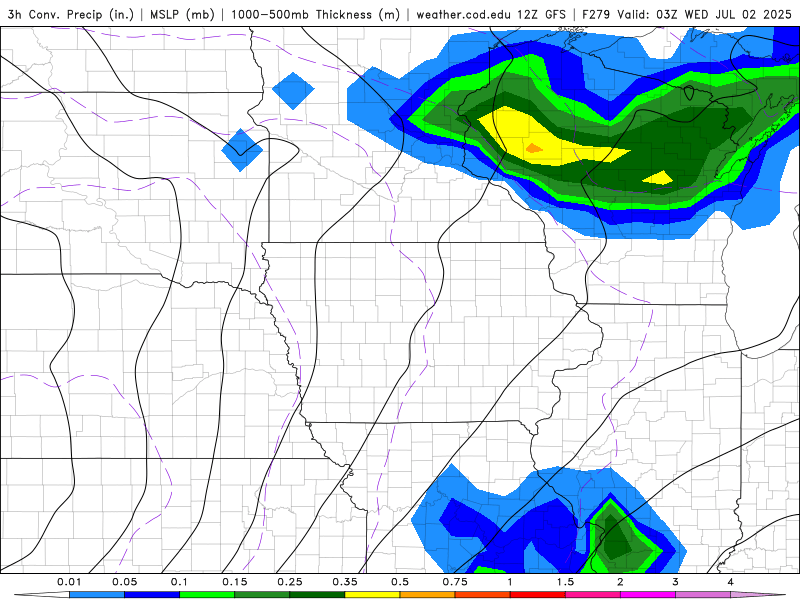Click the '1.5' legend value

click(x=565, y=582)
